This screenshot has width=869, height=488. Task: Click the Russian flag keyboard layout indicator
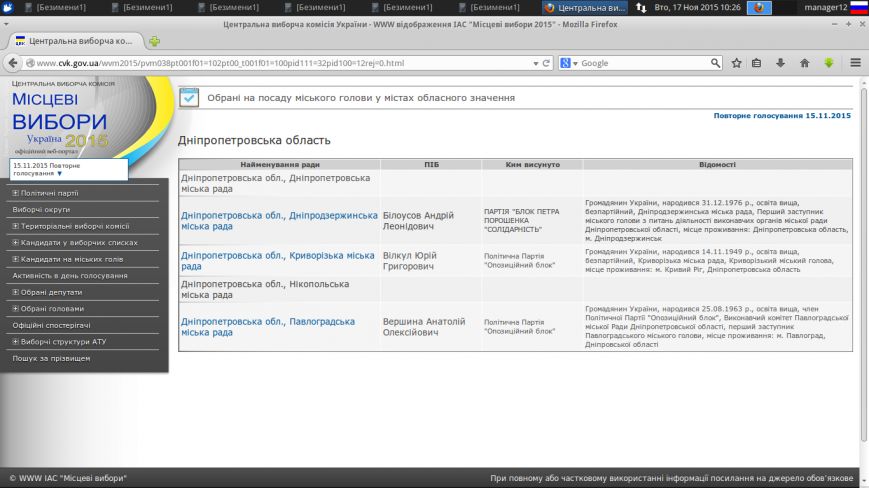pyautogui.click(x=858, y=8)
